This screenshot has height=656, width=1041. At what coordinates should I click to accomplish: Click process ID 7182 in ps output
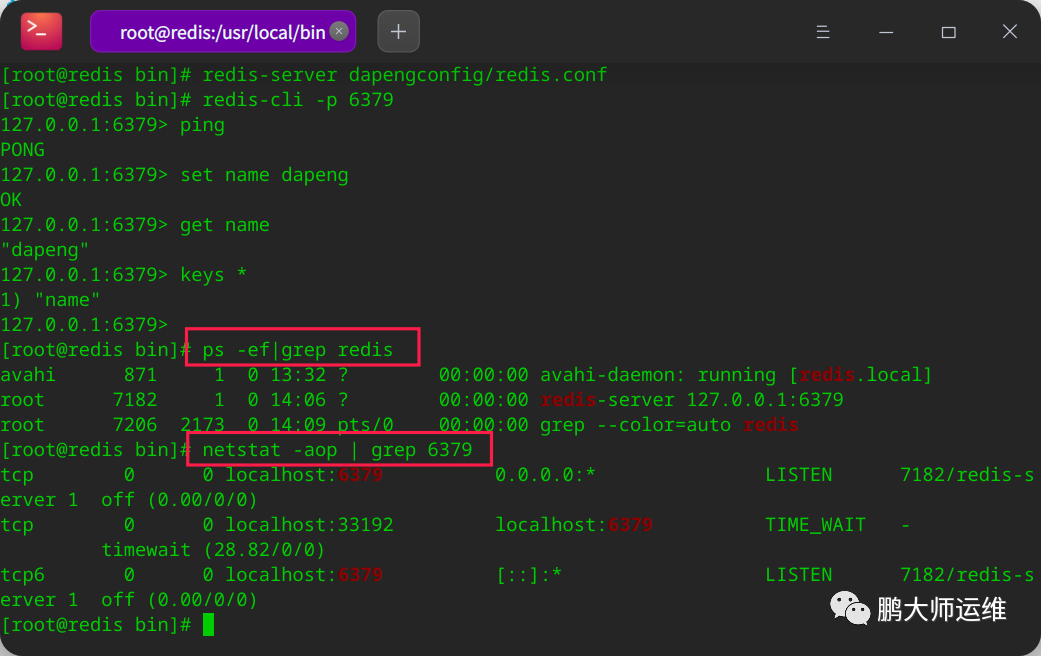135,400
